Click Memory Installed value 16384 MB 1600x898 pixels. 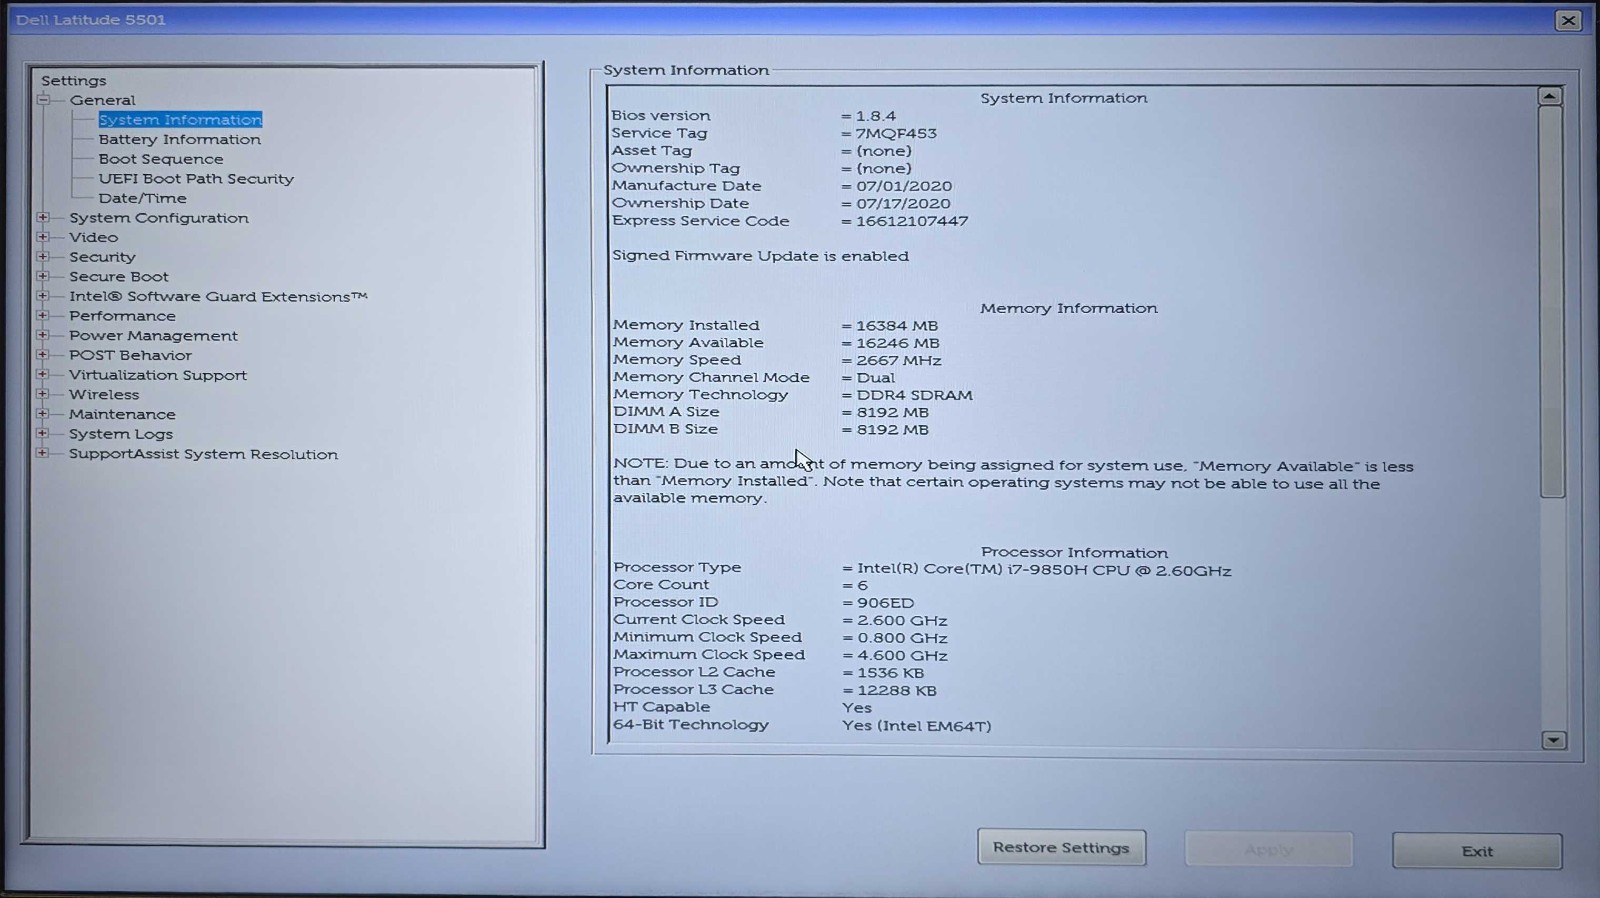[x=897, y=326]
